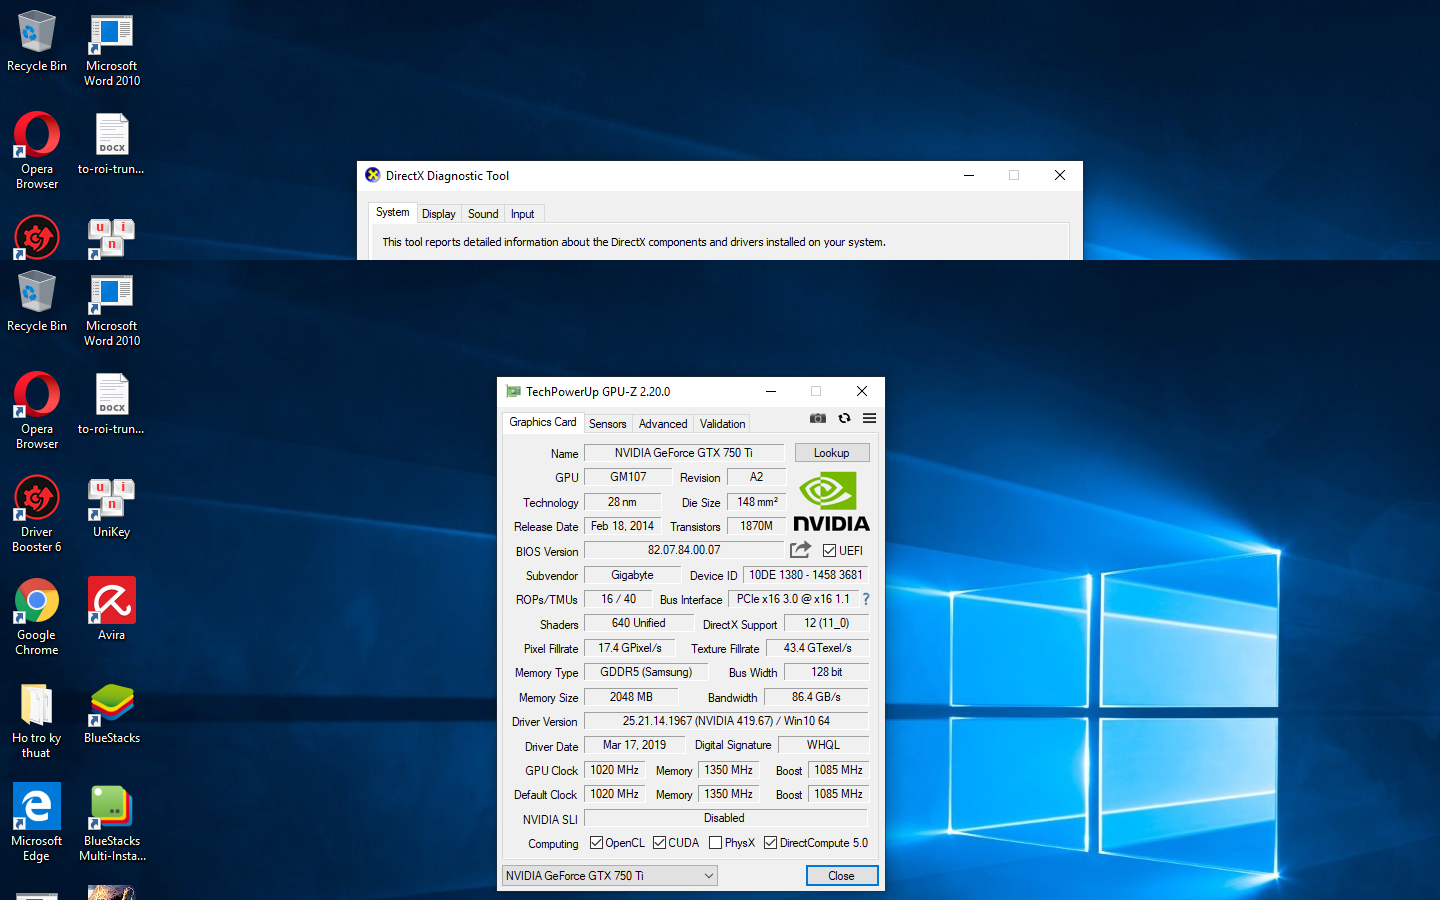This screenshot has width=1440, height=900.
Task: Click the DirectX Diagnostic Tool title icon
Action: 373,175
